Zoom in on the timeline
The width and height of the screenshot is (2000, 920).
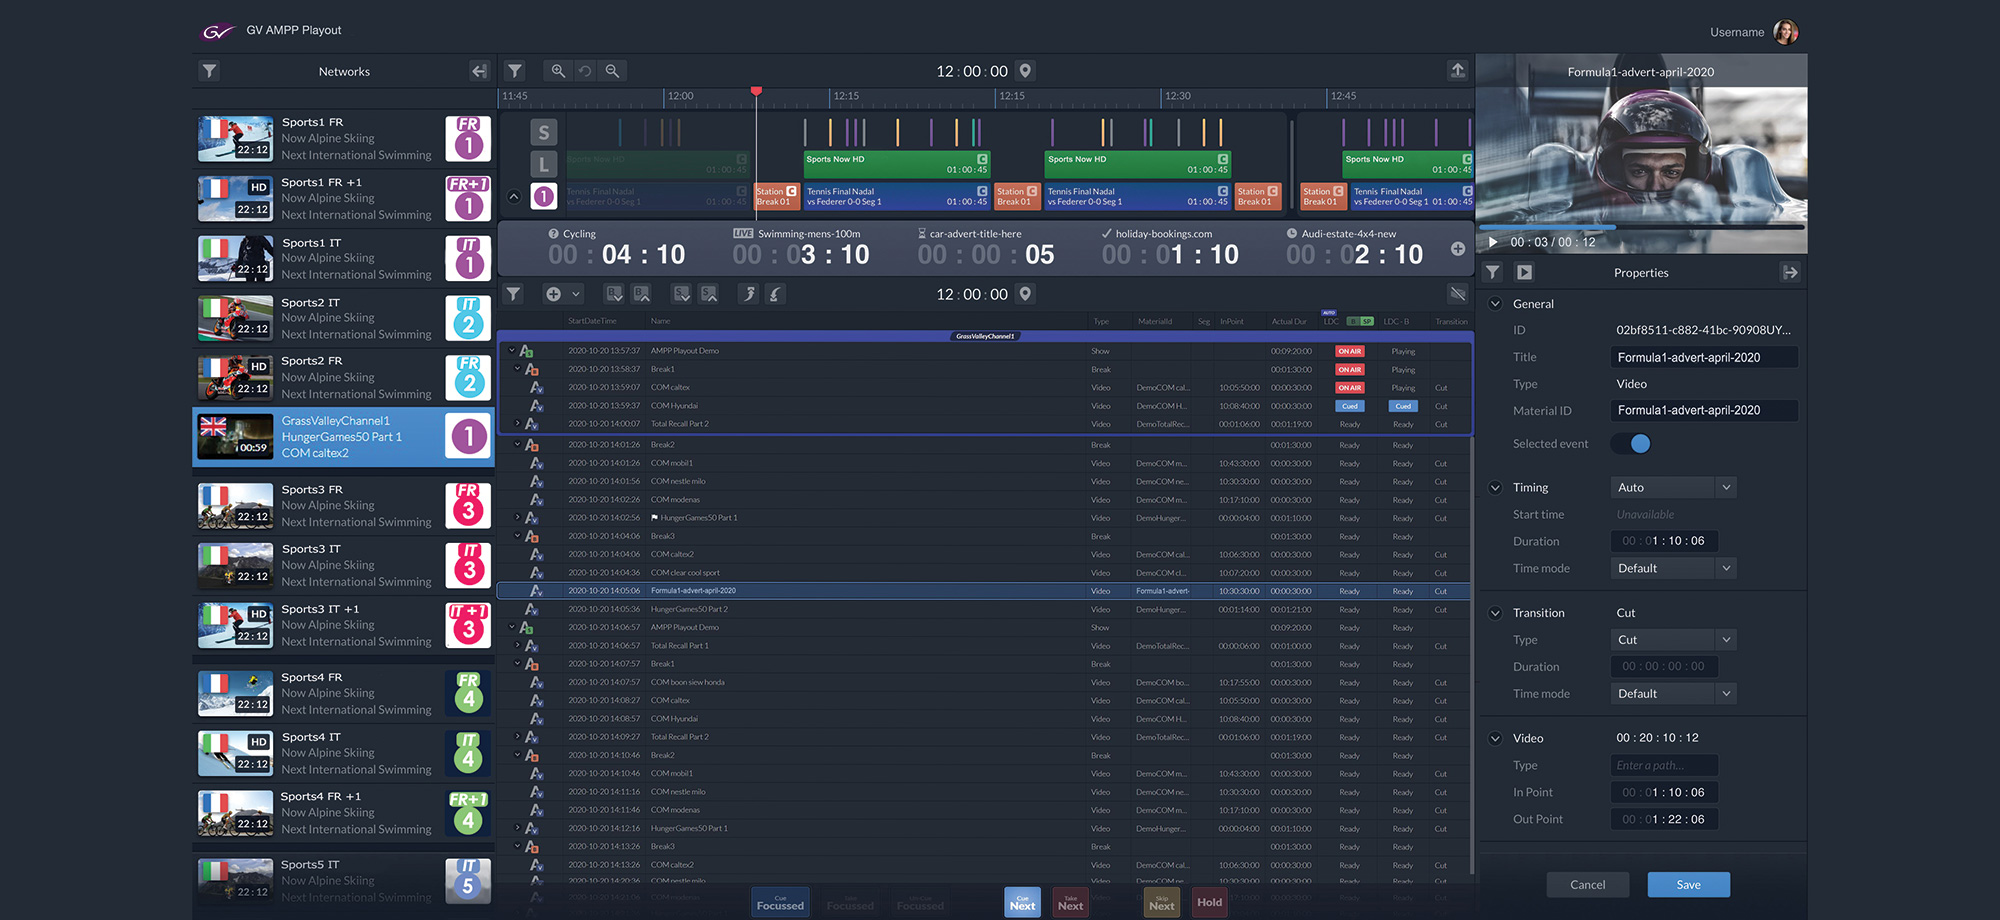tap(558, 71)
